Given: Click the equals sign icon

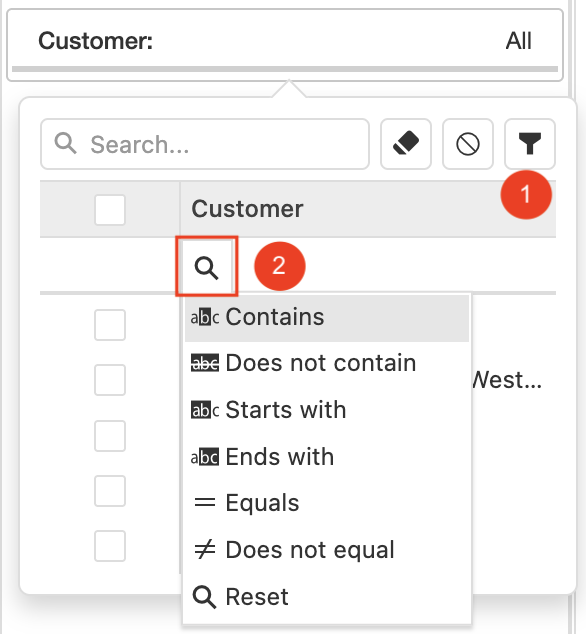Looking at the screenshot, I should tap(205, 503).
